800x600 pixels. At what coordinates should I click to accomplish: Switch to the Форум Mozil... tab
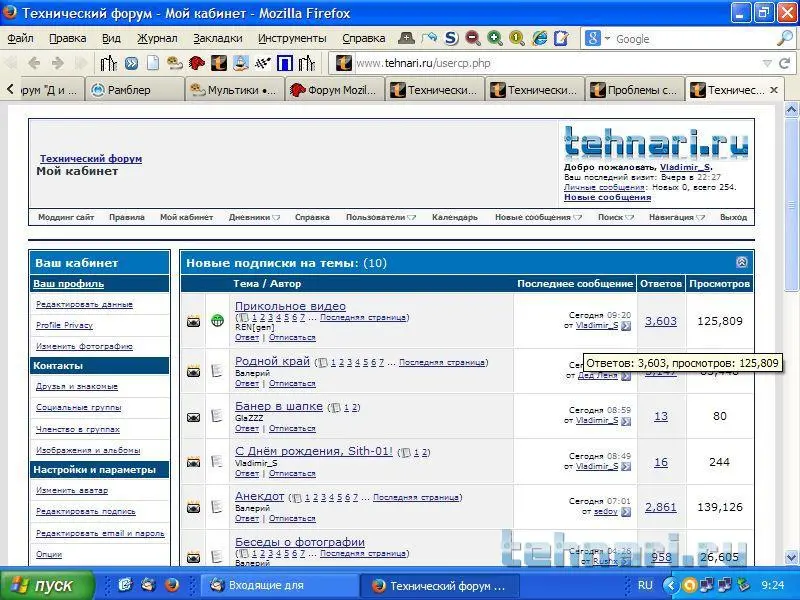click(x=334, y=90)
